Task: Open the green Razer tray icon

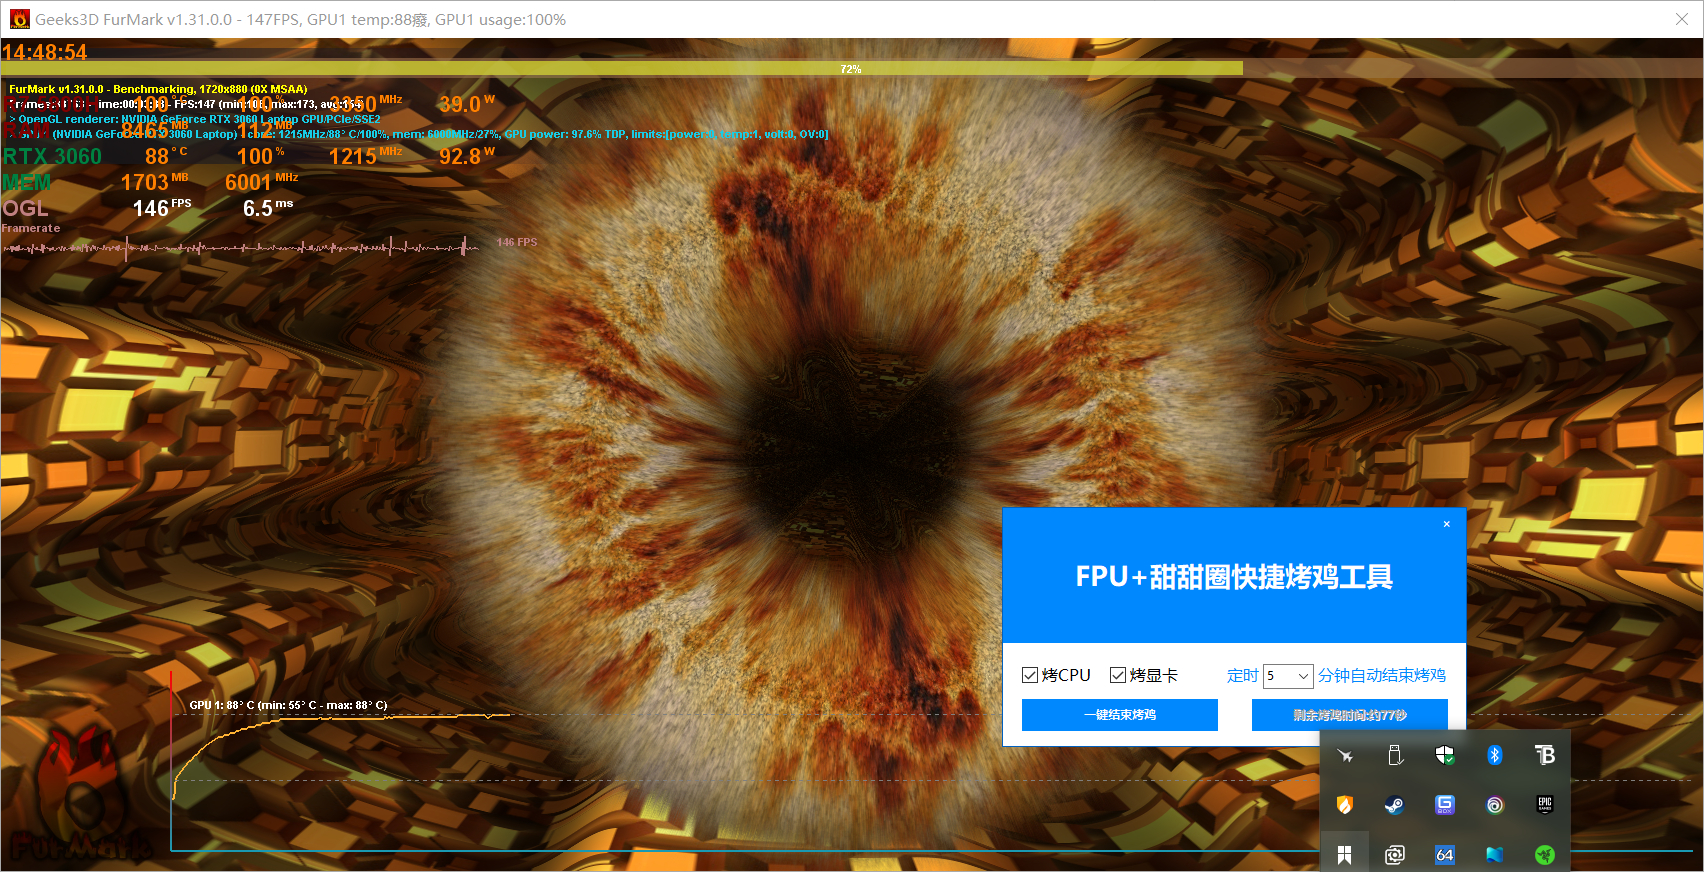Action: [1545, 855]
